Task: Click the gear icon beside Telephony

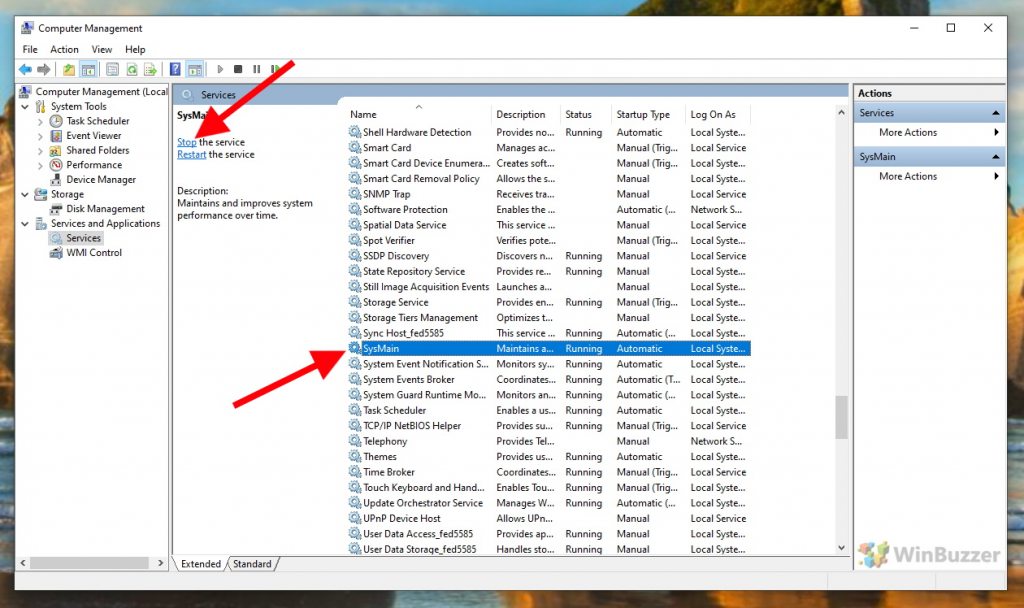Action: click(x=355, y=441)
